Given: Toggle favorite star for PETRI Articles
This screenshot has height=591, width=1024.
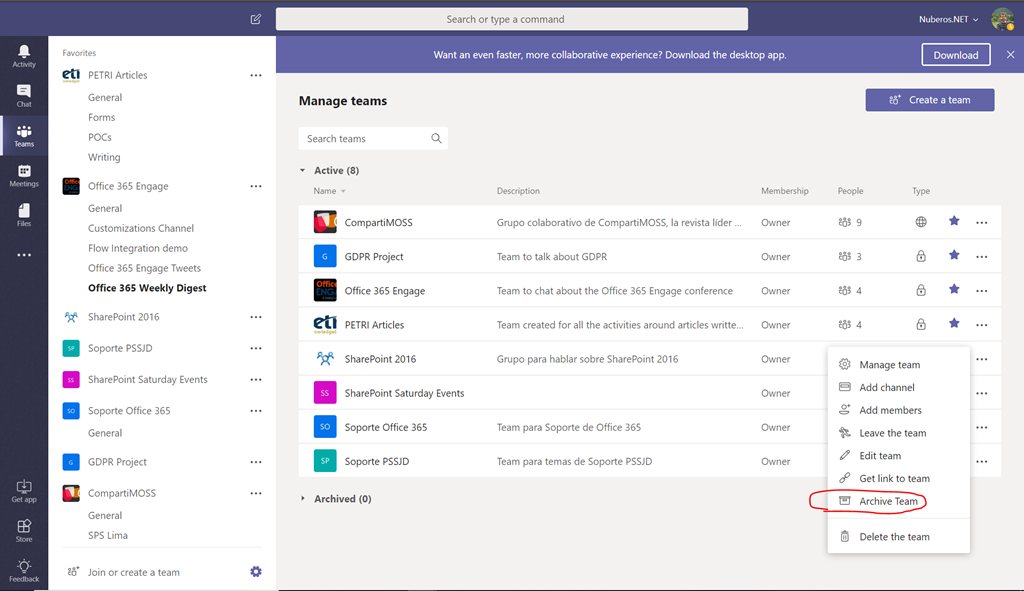Looking at the screenshot, I should coord(954,323).
